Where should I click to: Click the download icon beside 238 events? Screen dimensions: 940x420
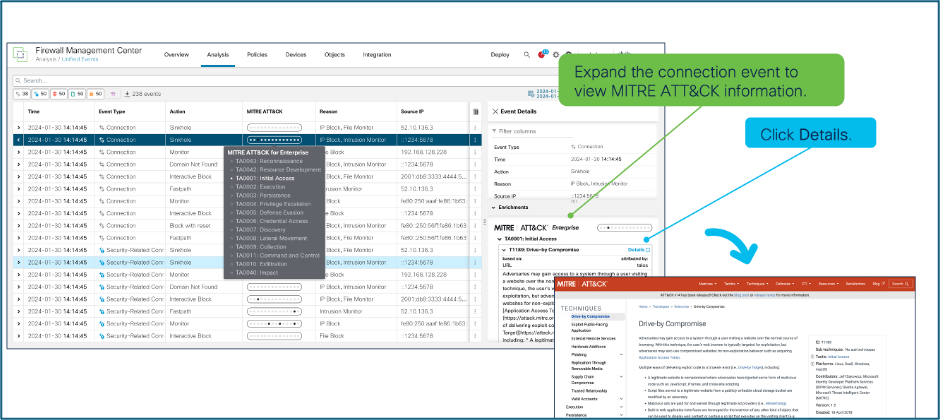[127, 94]
